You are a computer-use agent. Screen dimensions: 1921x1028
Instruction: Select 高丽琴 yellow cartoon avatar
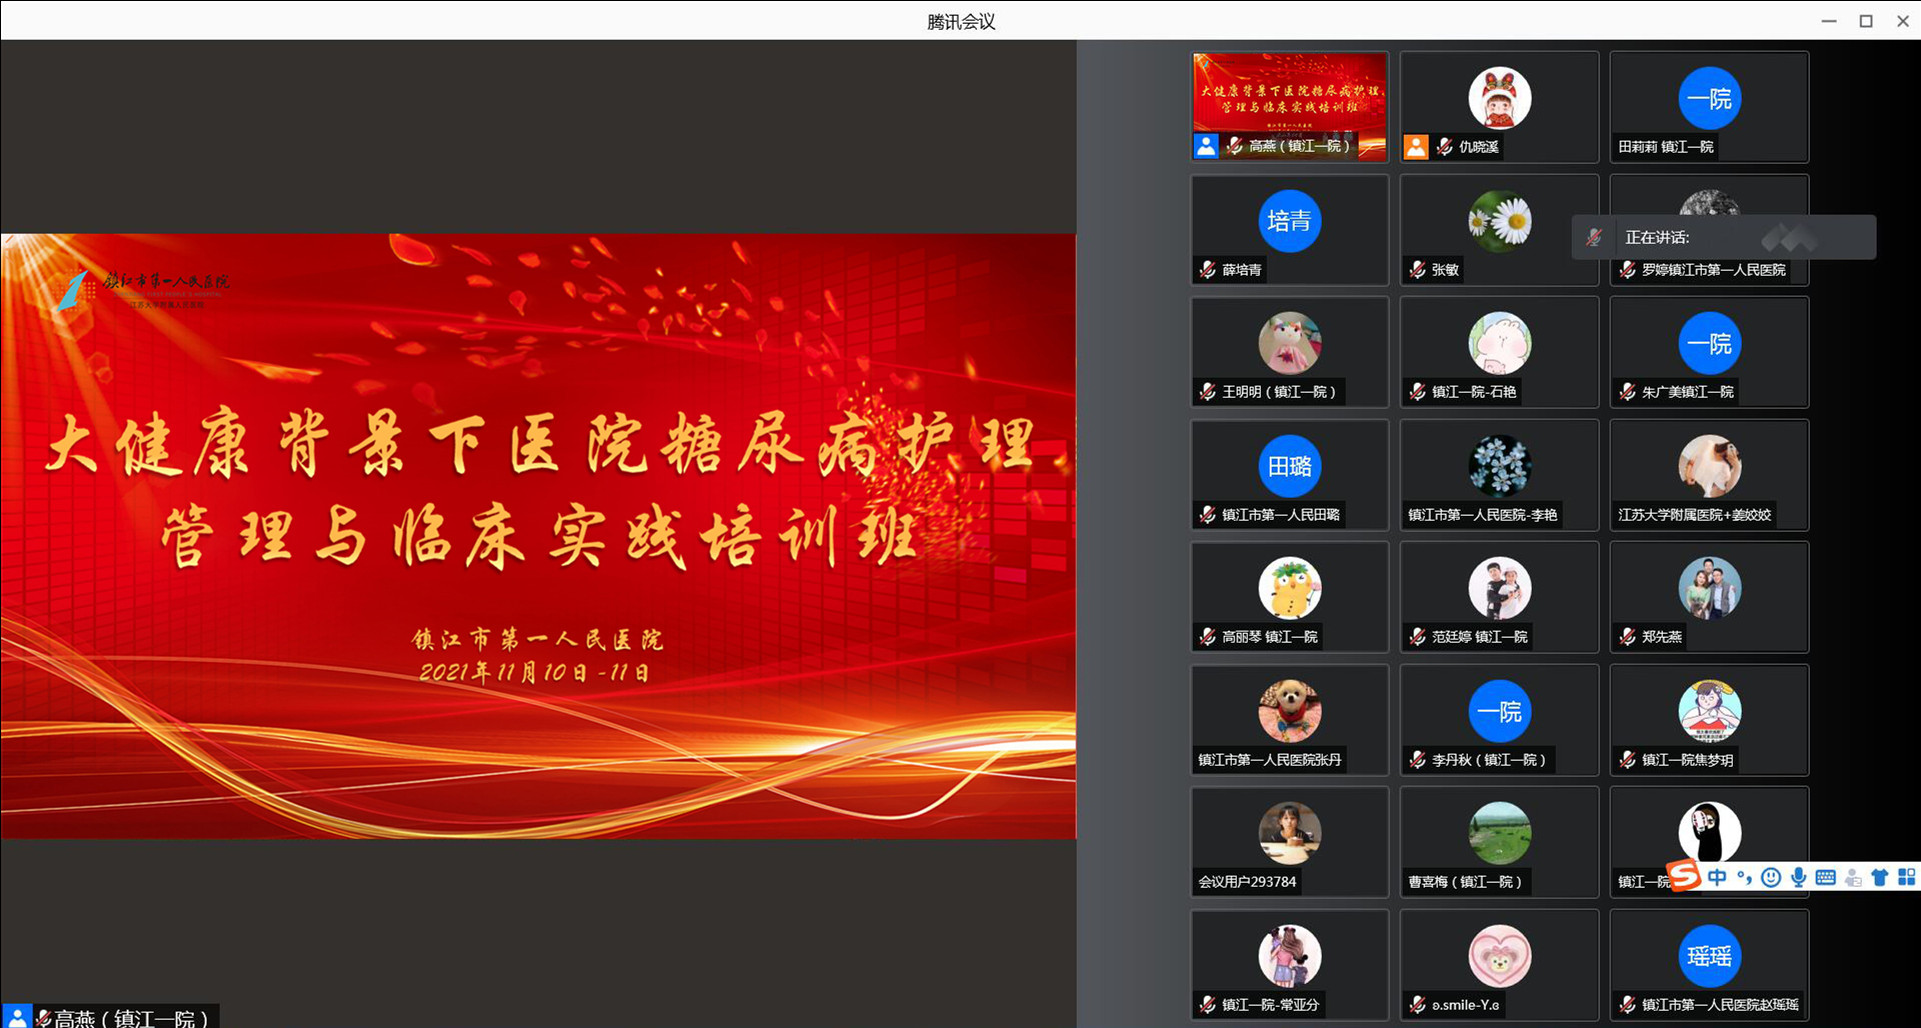coord(1289,588)
